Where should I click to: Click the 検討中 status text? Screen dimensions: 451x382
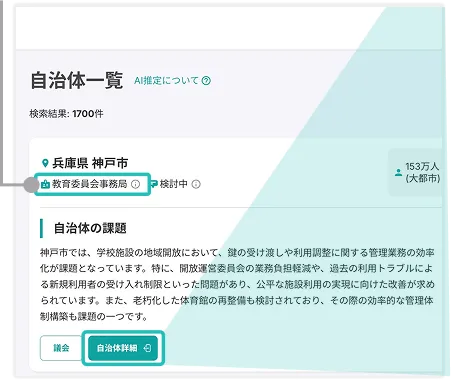pyautogui.click(x=174, y=184)
